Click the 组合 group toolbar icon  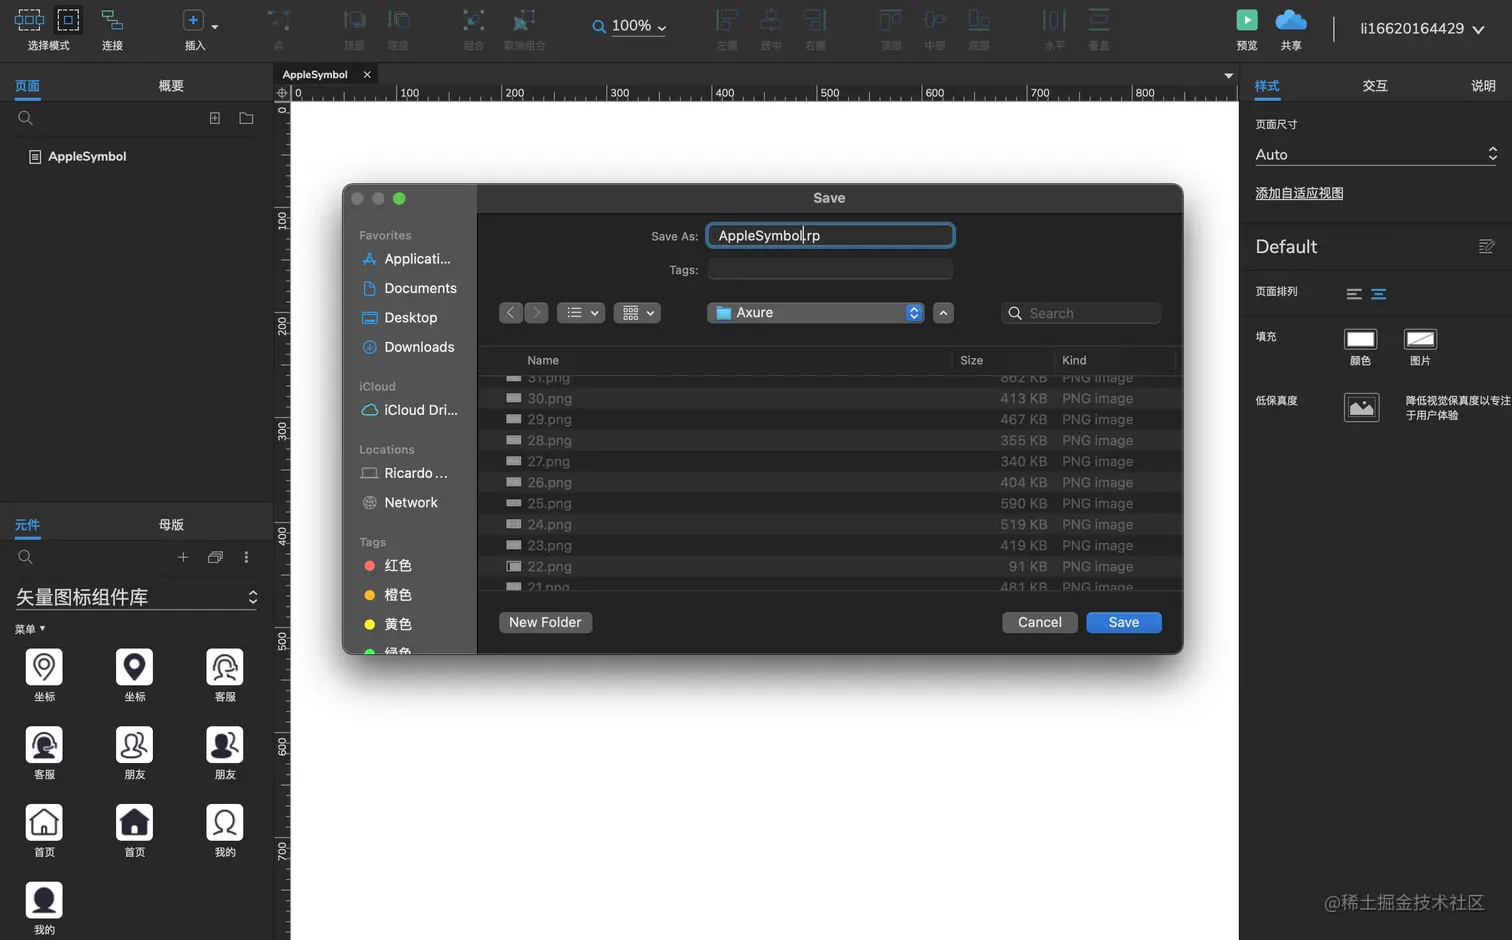[474, 20]
